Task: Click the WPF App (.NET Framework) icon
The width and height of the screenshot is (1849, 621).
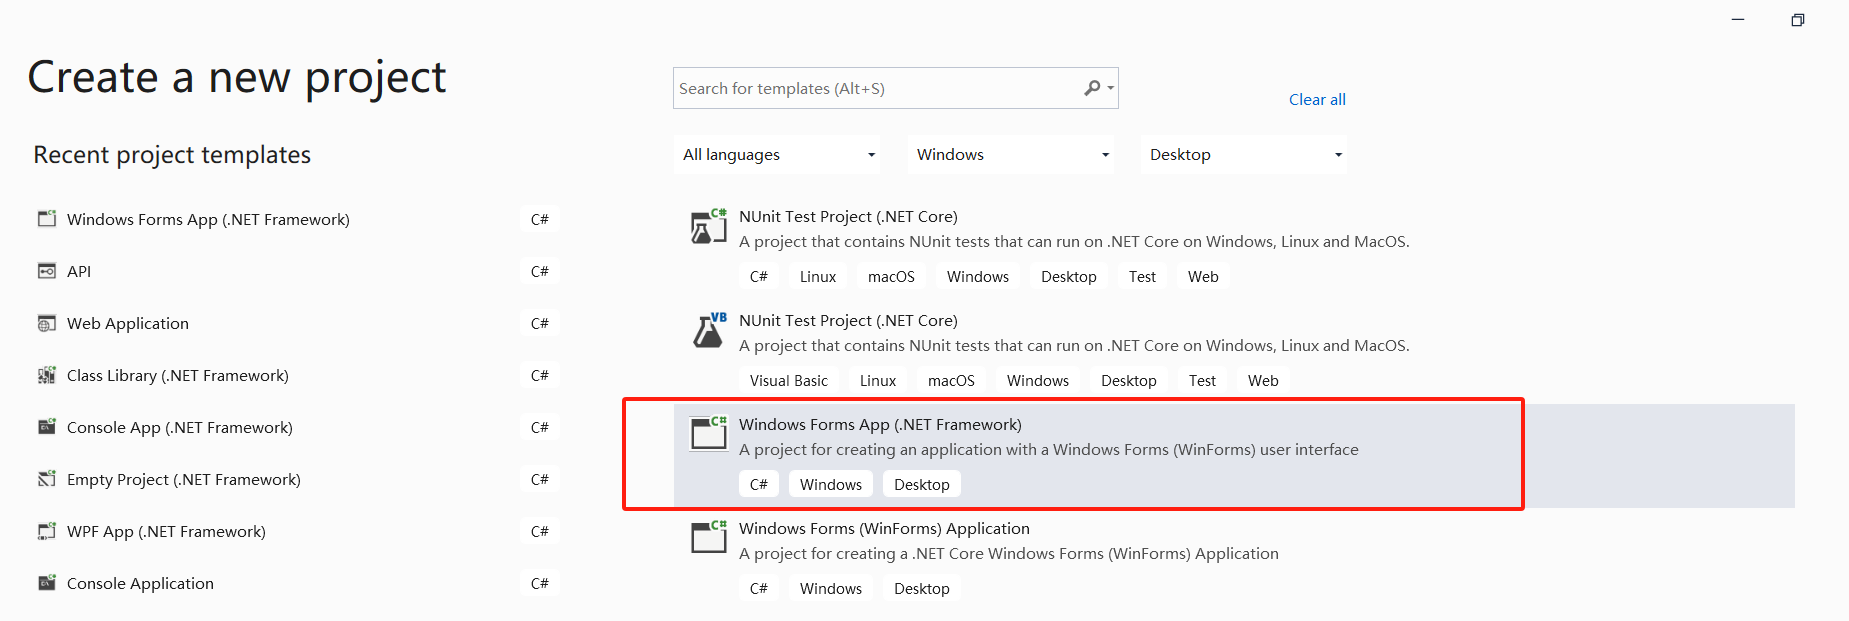Action: click(x=47, y=531)
